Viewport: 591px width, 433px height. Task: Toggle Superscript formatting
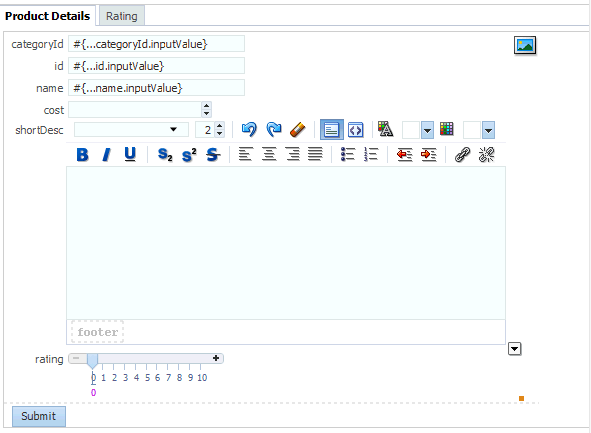point(189,155)
